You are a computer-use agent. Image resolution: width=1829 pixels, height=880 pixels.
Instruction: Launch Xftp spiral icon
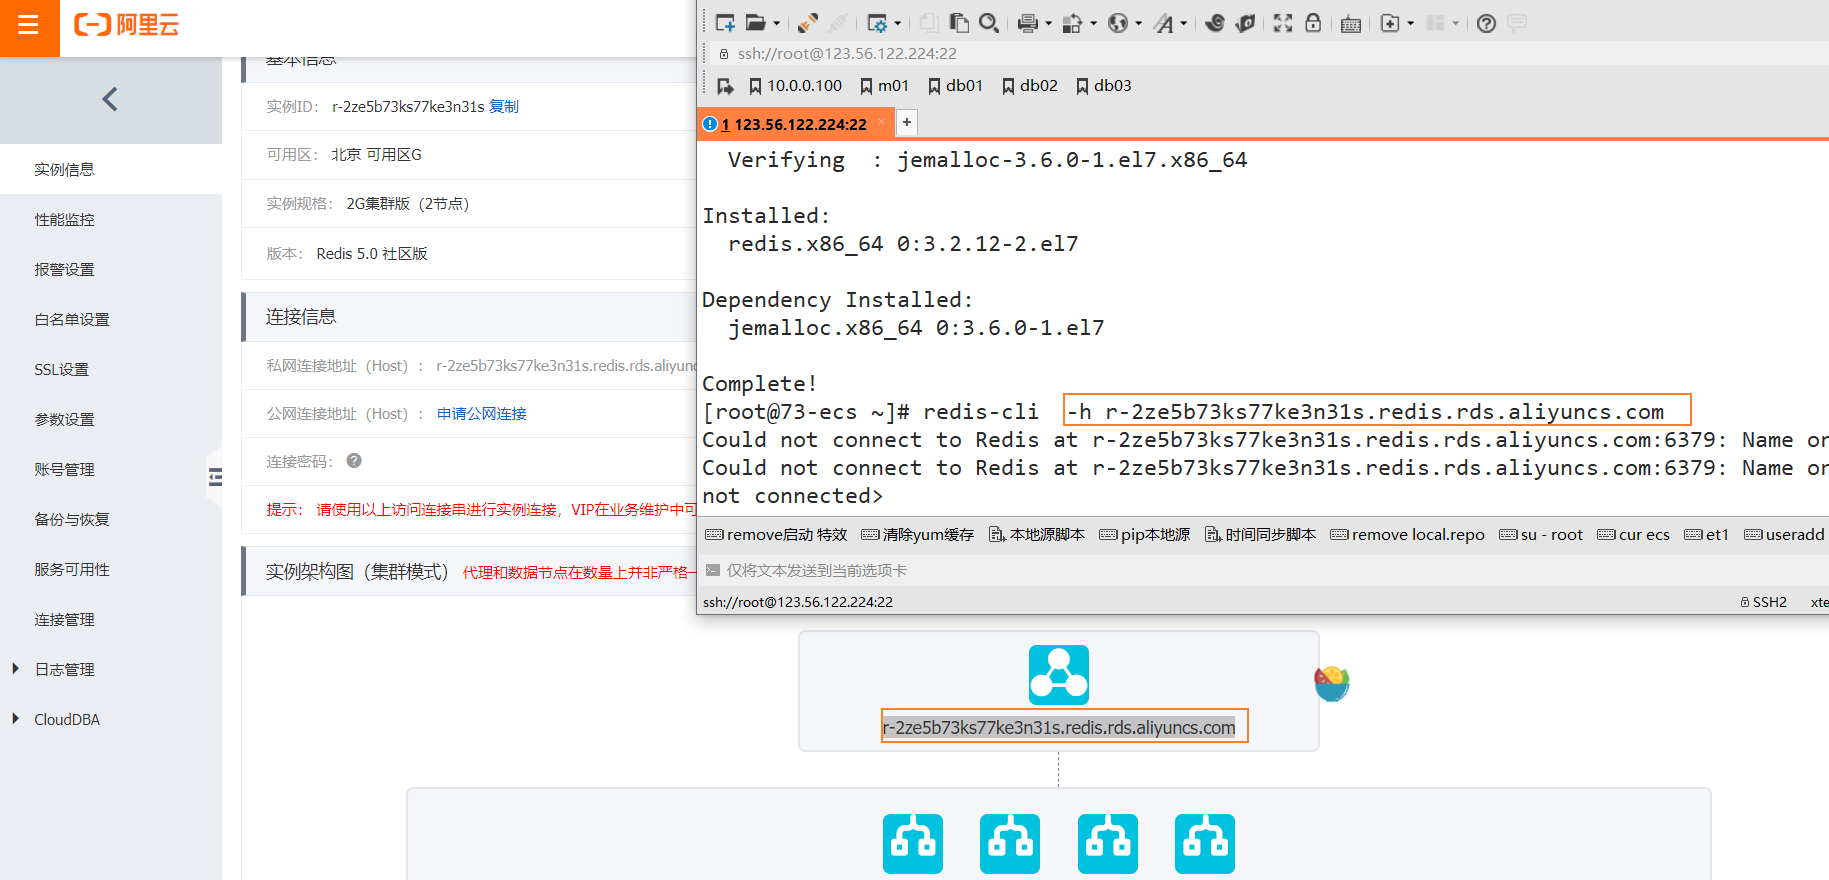click(x=1215, y=23)
